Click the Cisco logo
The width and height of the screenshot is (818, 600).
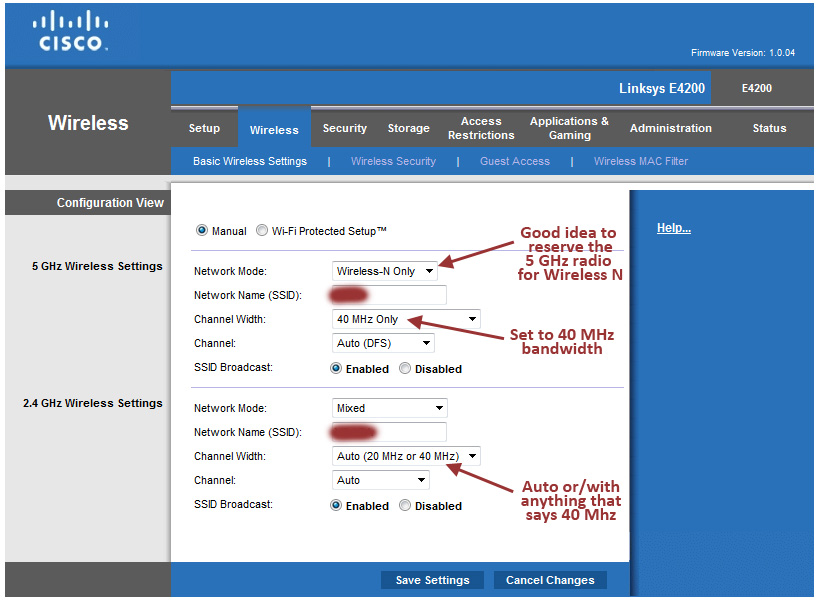coord(70,32)
